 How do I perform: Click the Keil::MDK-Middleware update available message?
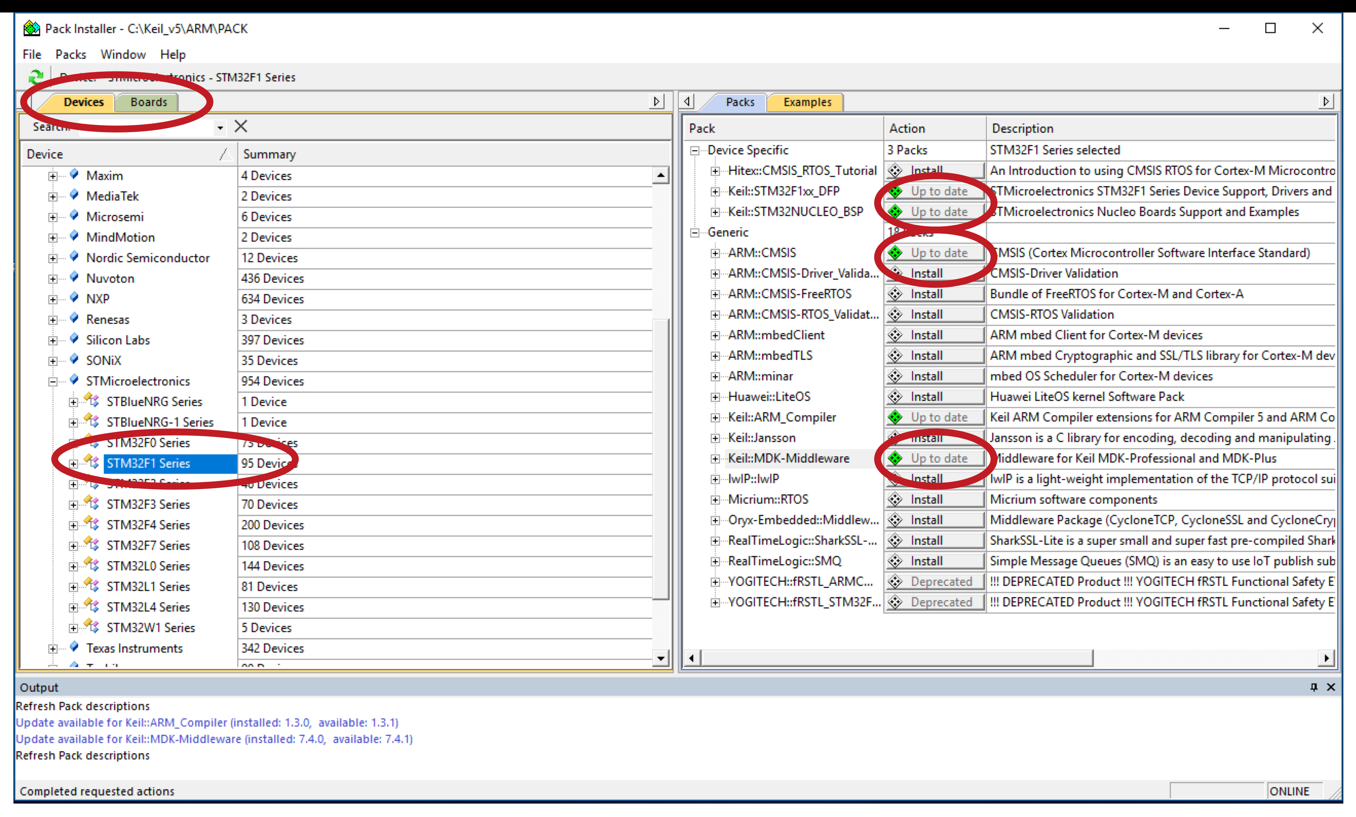(214, 739)
